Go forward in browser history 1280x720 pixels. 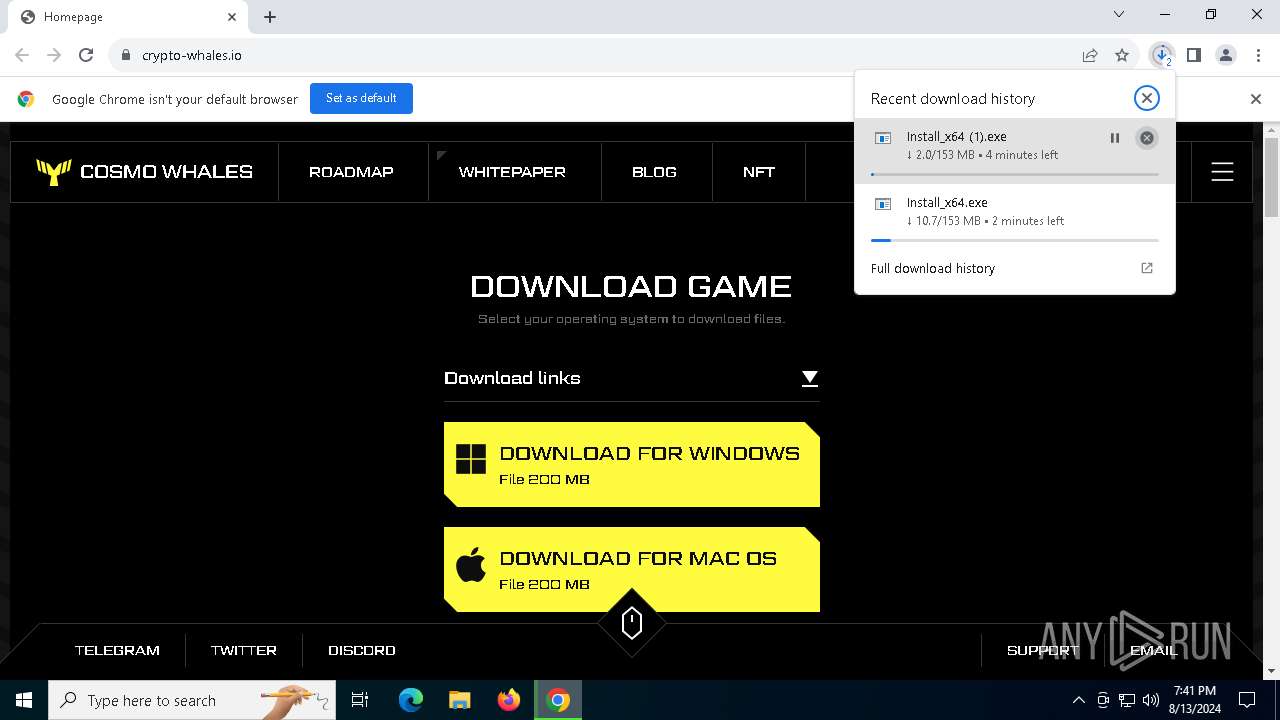[54, 55]
